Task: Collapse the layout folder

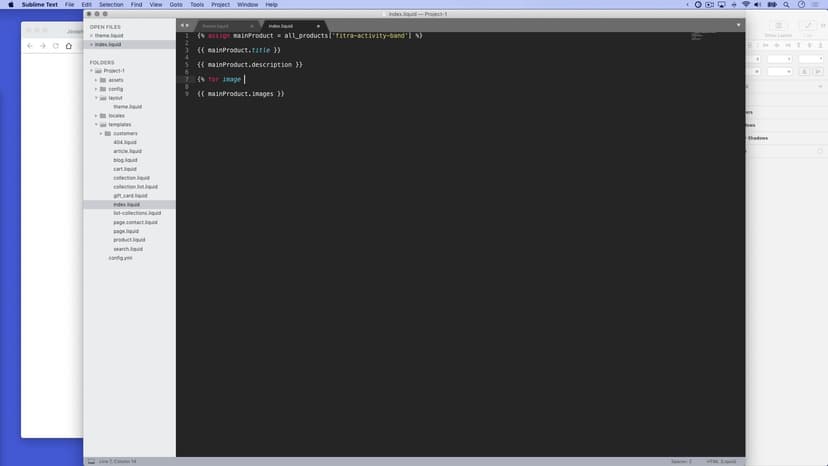Action: point(96,98)
